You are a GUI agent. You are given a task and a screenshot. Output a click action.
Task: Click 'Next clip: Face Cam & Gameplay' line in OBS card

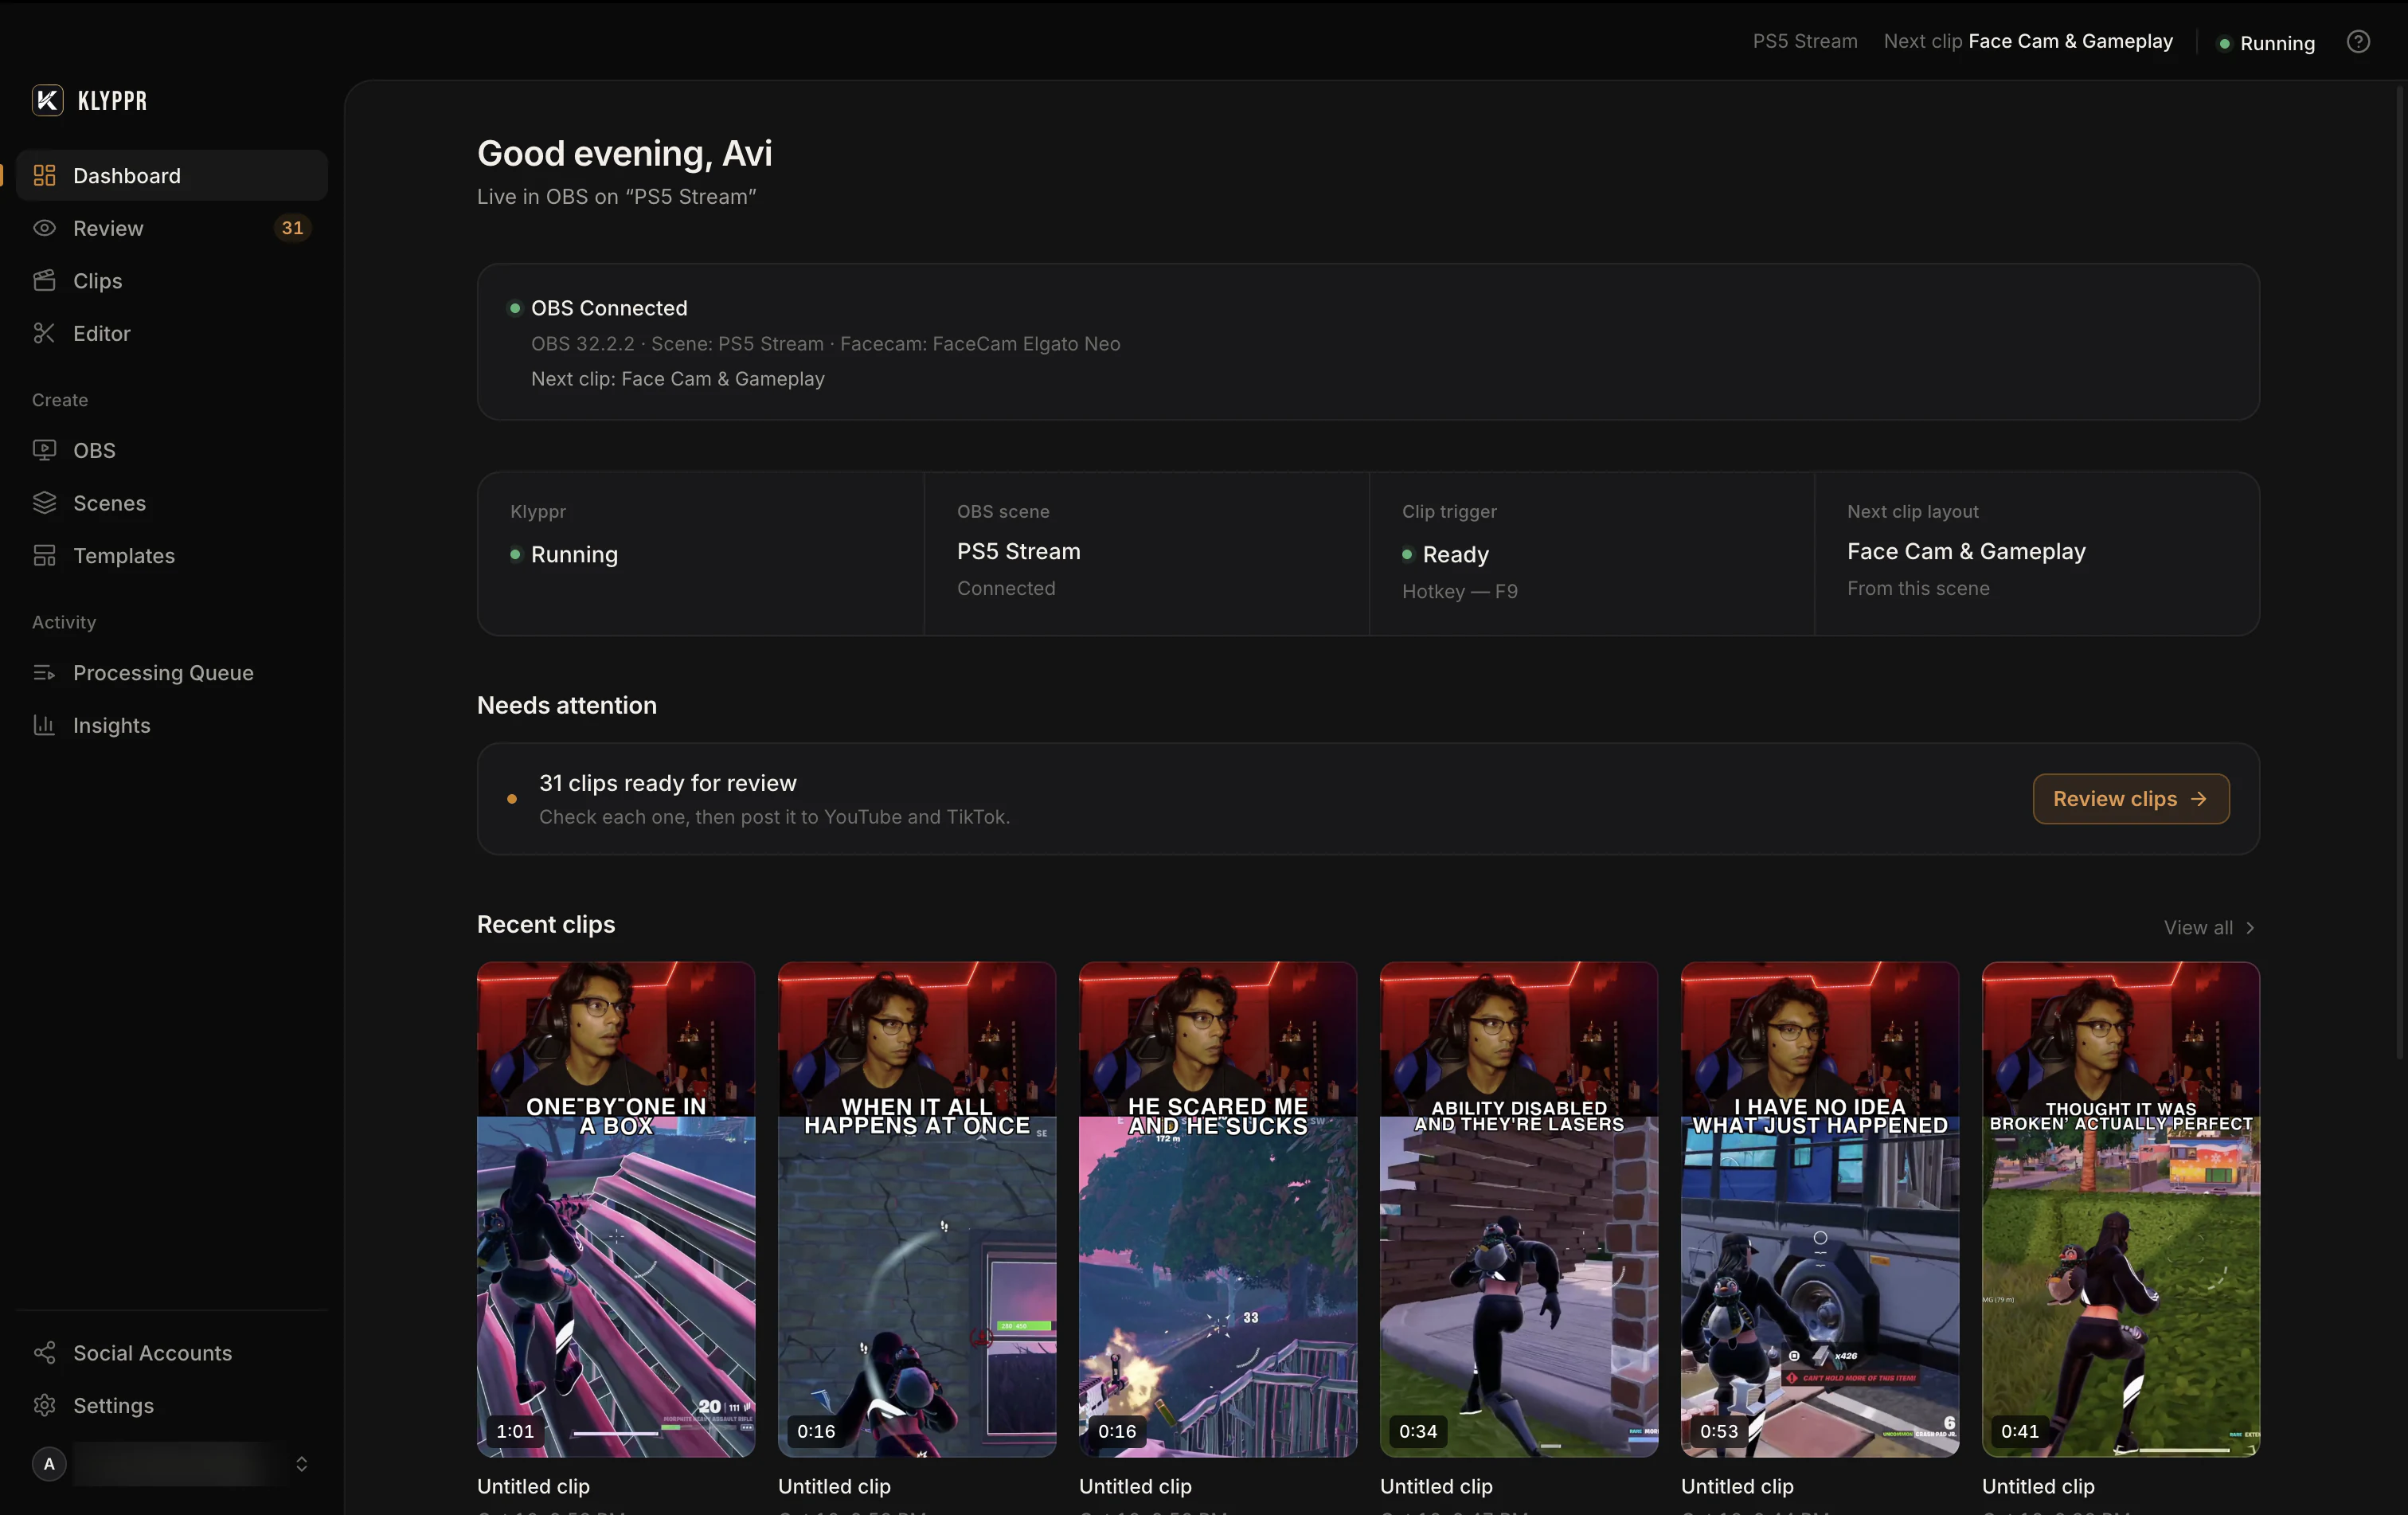point(677,379)
